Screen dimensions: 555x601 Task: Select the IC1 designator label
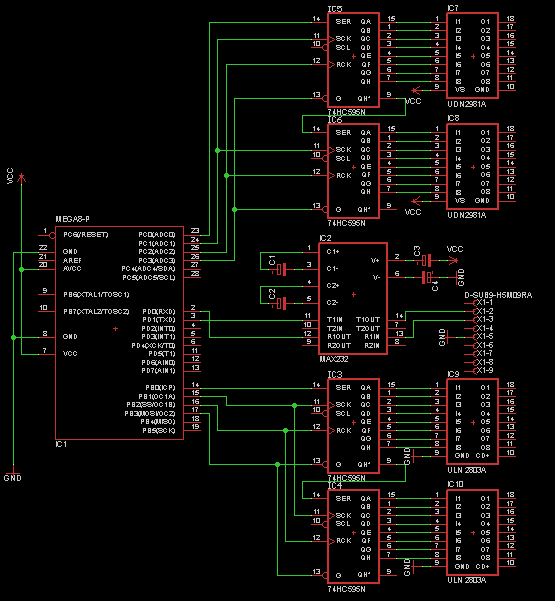click(61, 444)
